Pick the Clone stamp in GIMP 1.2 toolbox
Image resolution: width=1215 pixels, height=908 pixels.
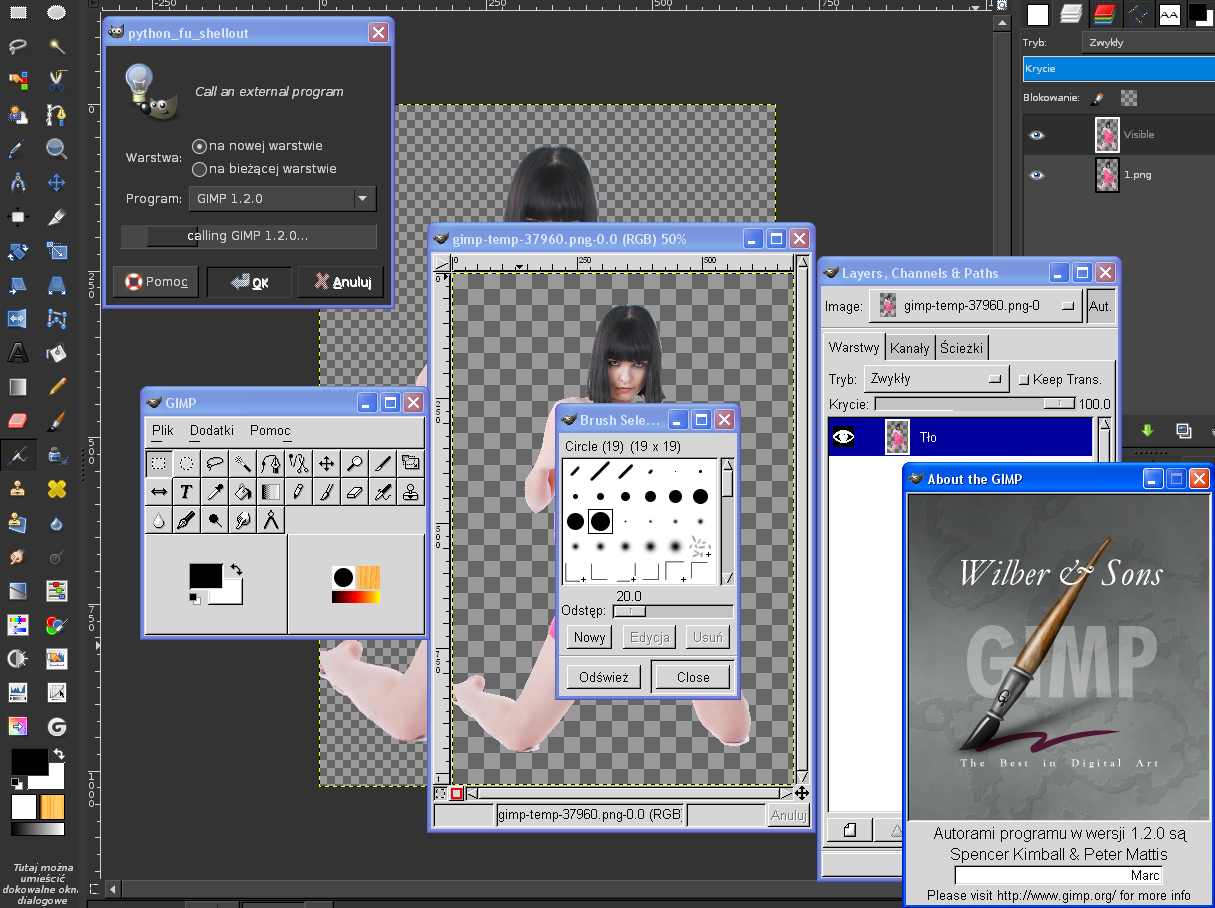click(410, 492)
